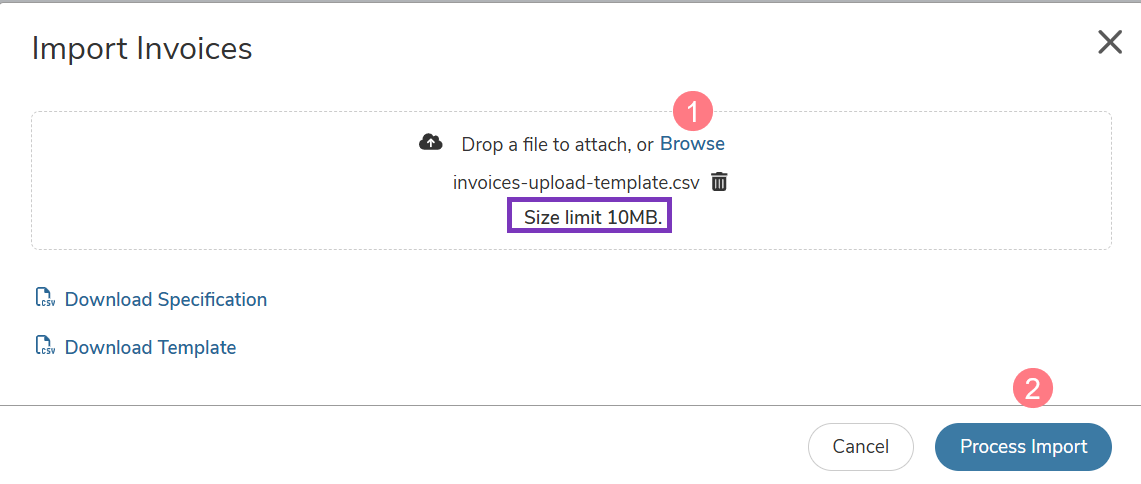1141x484 pixels.
Task: Open the Download Template link
Action: coord(151,347)
